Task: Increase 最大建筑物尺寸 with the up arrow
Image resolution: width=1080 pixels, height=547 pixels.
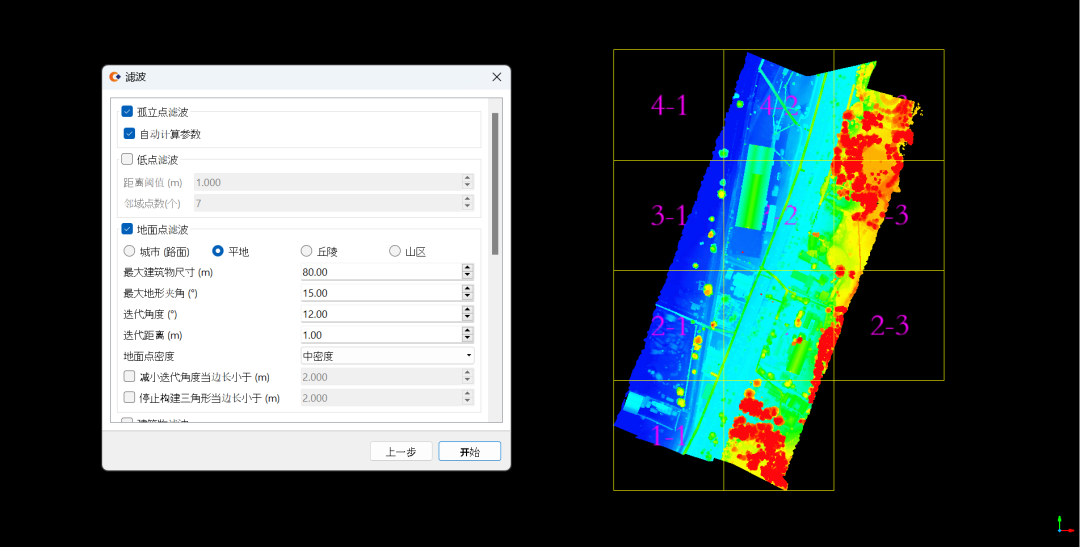Action: pyautogui.click(x=467, y=269)
